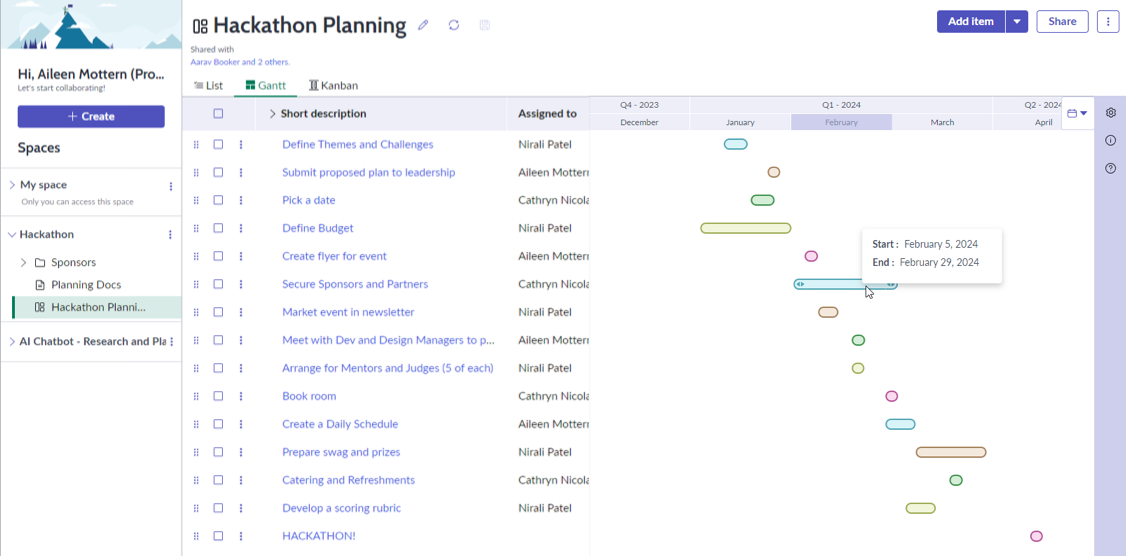This screenshot has width=1126, height=557.
Task: Click the Define Themes and Challenges Gantt bar
Action: pos(735,144)
